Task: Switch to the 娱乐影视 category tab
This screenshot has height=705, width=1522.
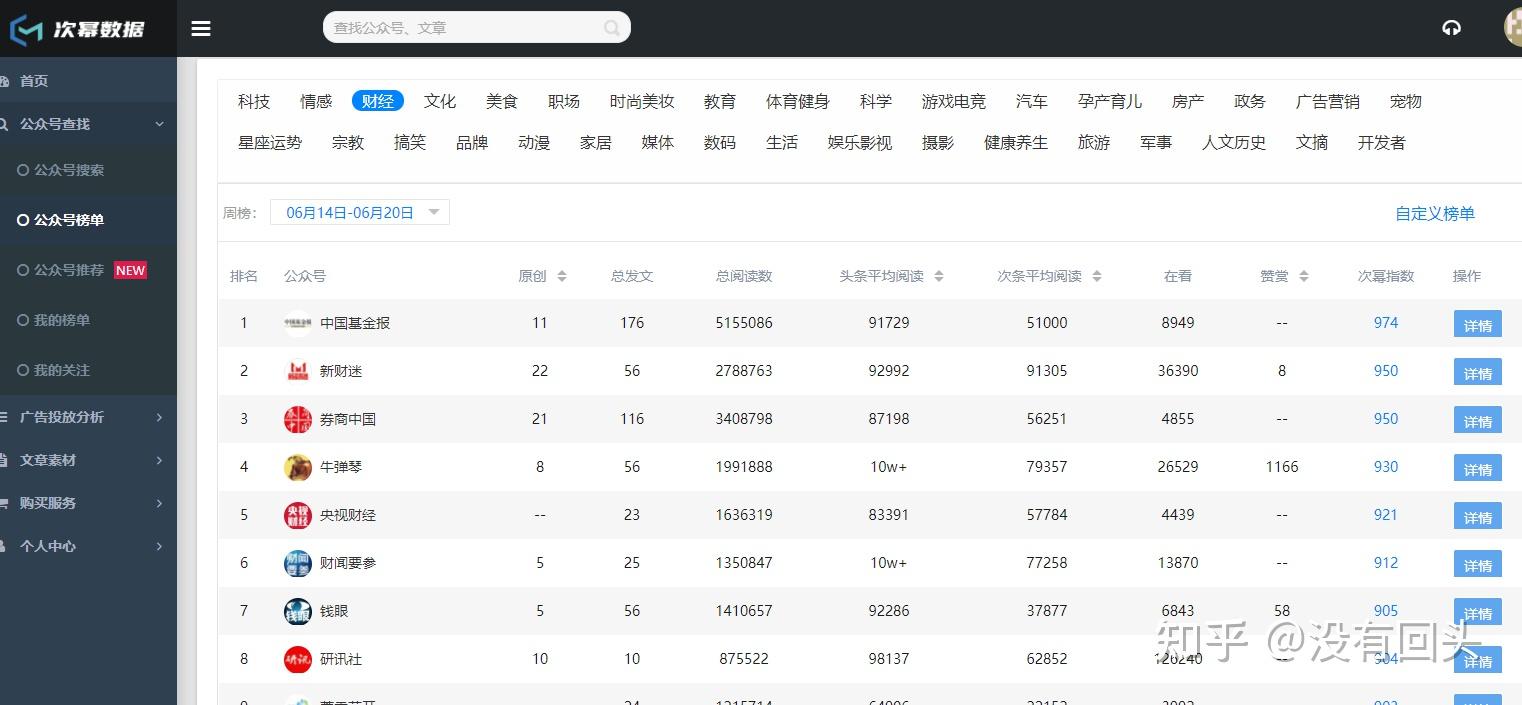Action: pyautogui.click(x=860, y=143)
